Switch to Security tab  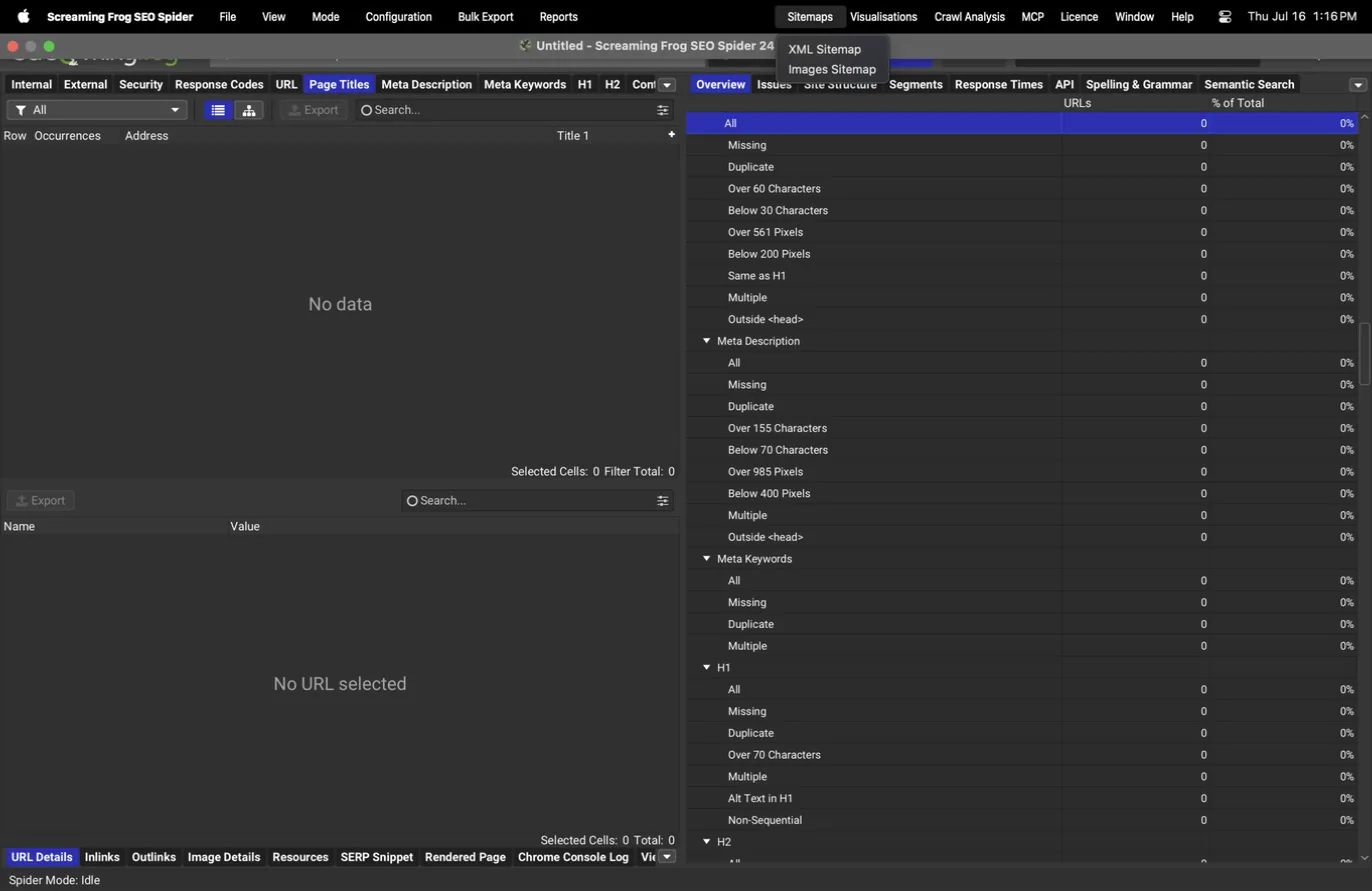point(141,85)
